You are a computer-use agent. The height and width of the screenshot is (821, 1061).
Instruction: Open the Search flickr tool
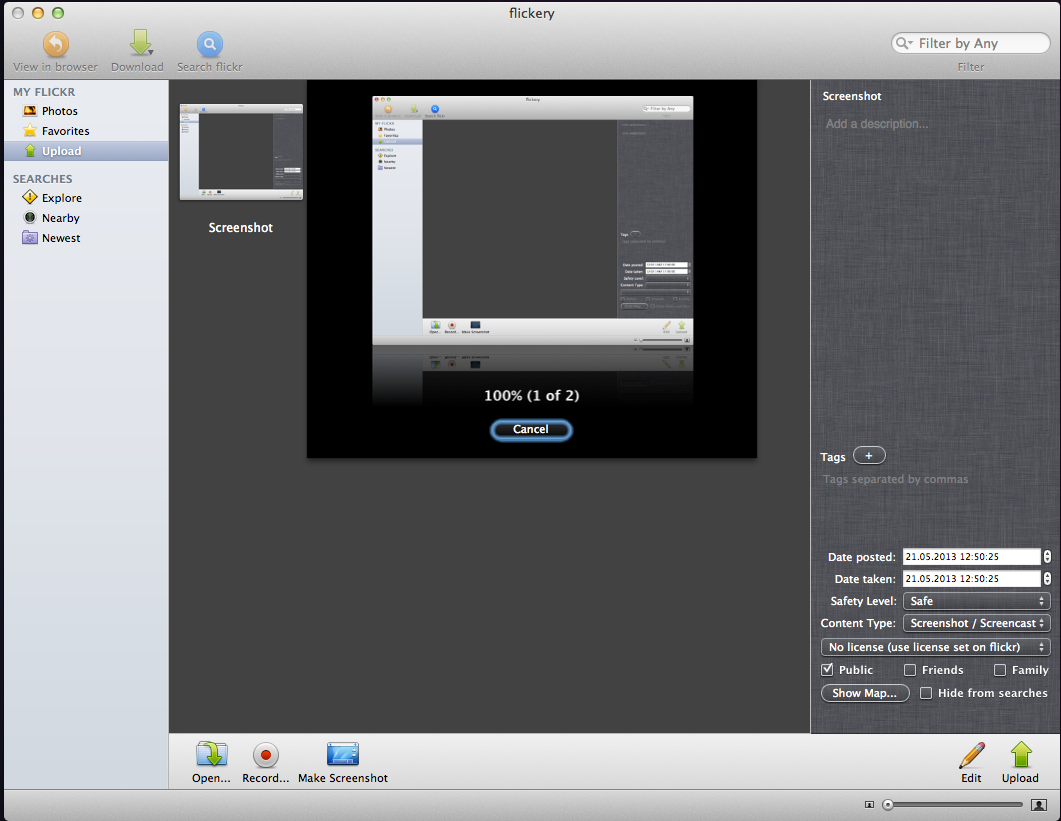[209, 46]
